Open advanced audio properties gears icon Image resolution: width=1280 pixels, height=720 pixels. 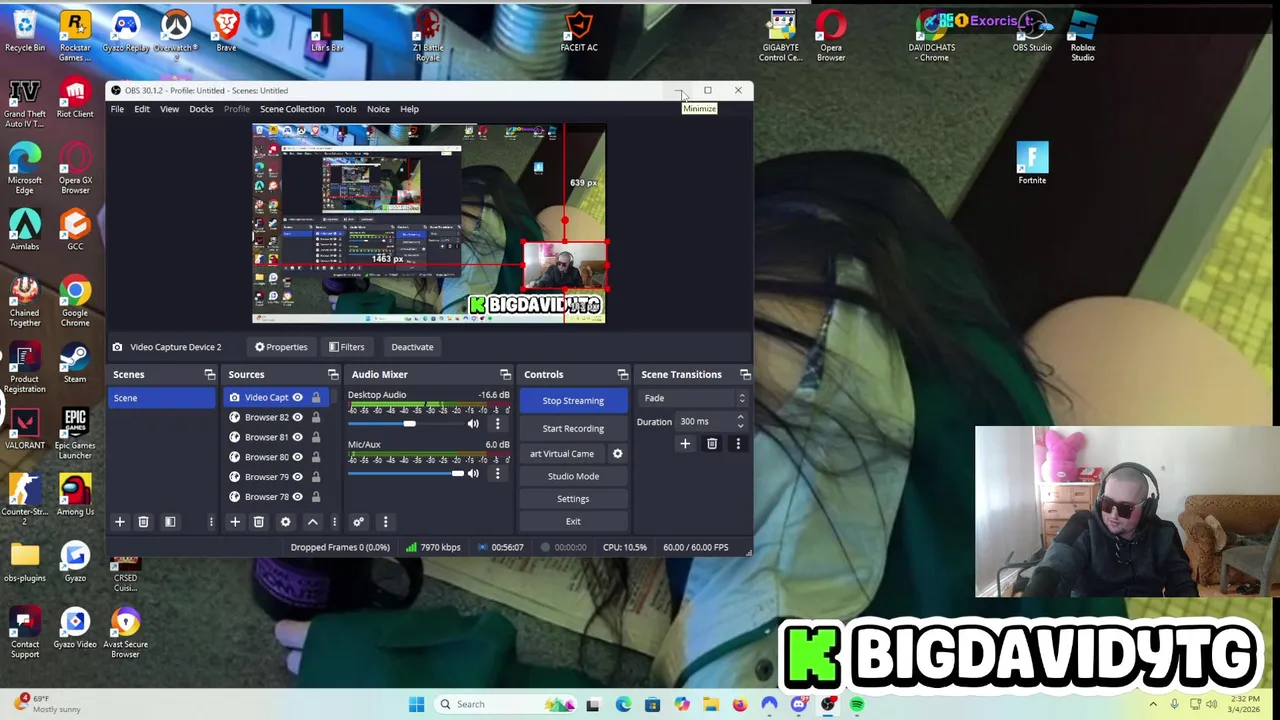[358, 522]
